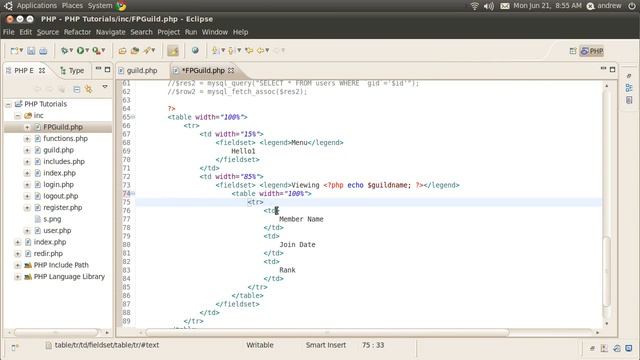This screenshot has height=360, width=640.
Task: Open the Navigate menu
Action: pos(111,32)
